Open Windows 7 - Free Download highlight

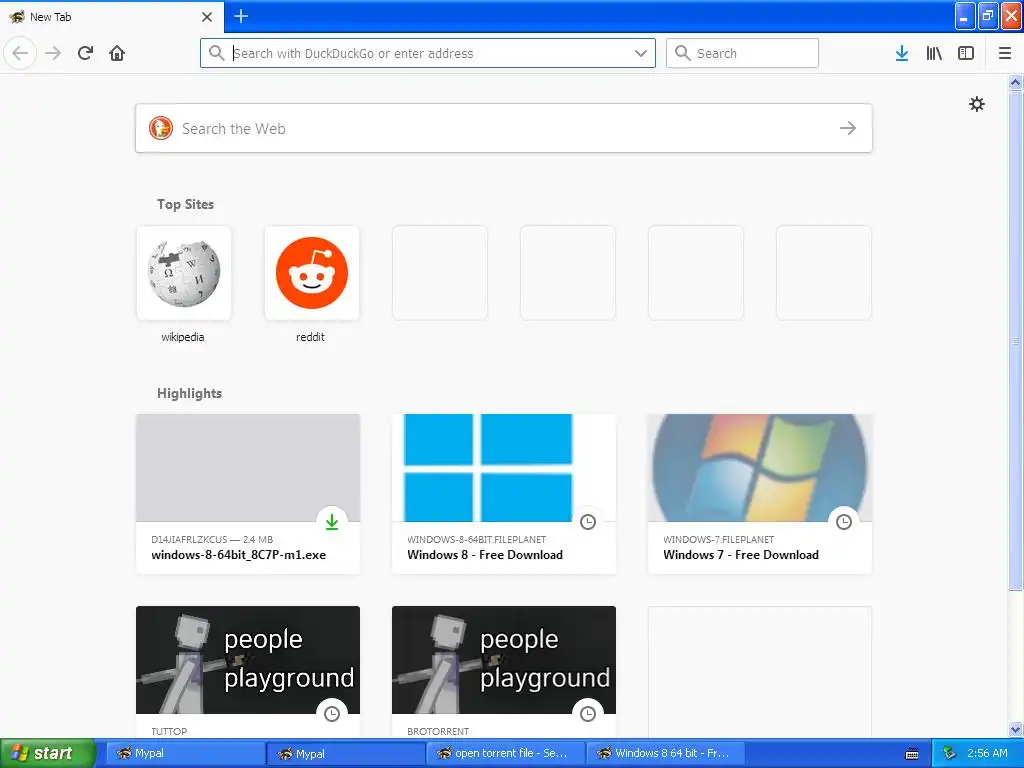760,494
